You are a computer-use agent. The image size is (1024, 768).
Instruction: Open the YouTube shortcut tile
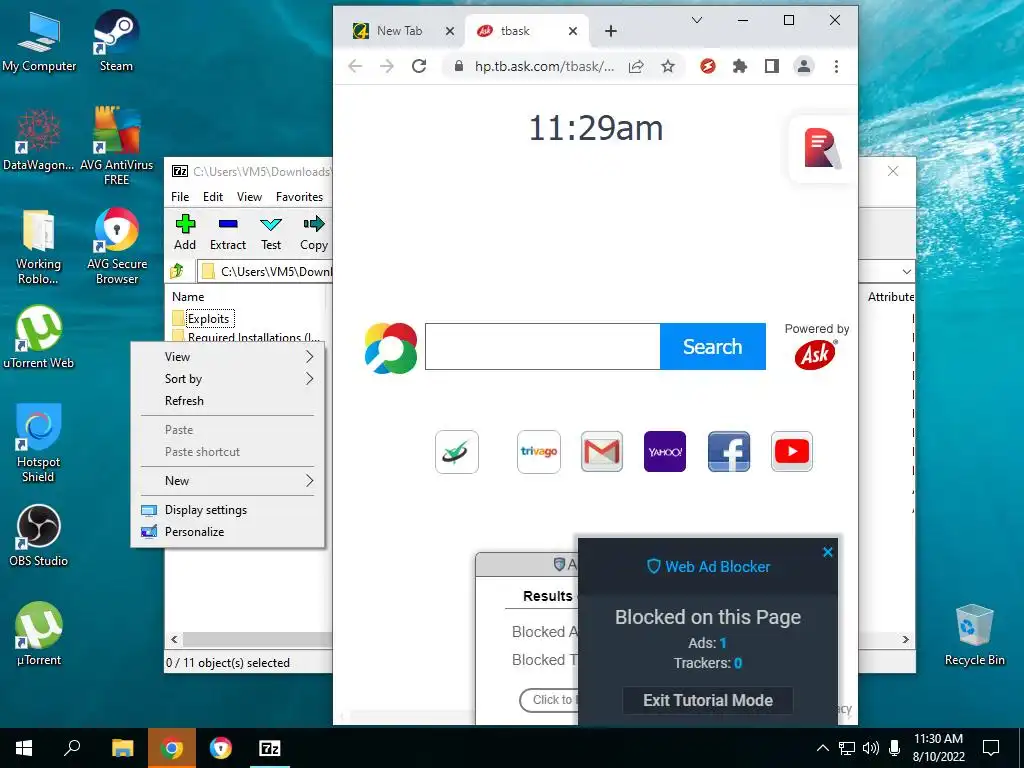pyautogui.click(x=792, y=451)
